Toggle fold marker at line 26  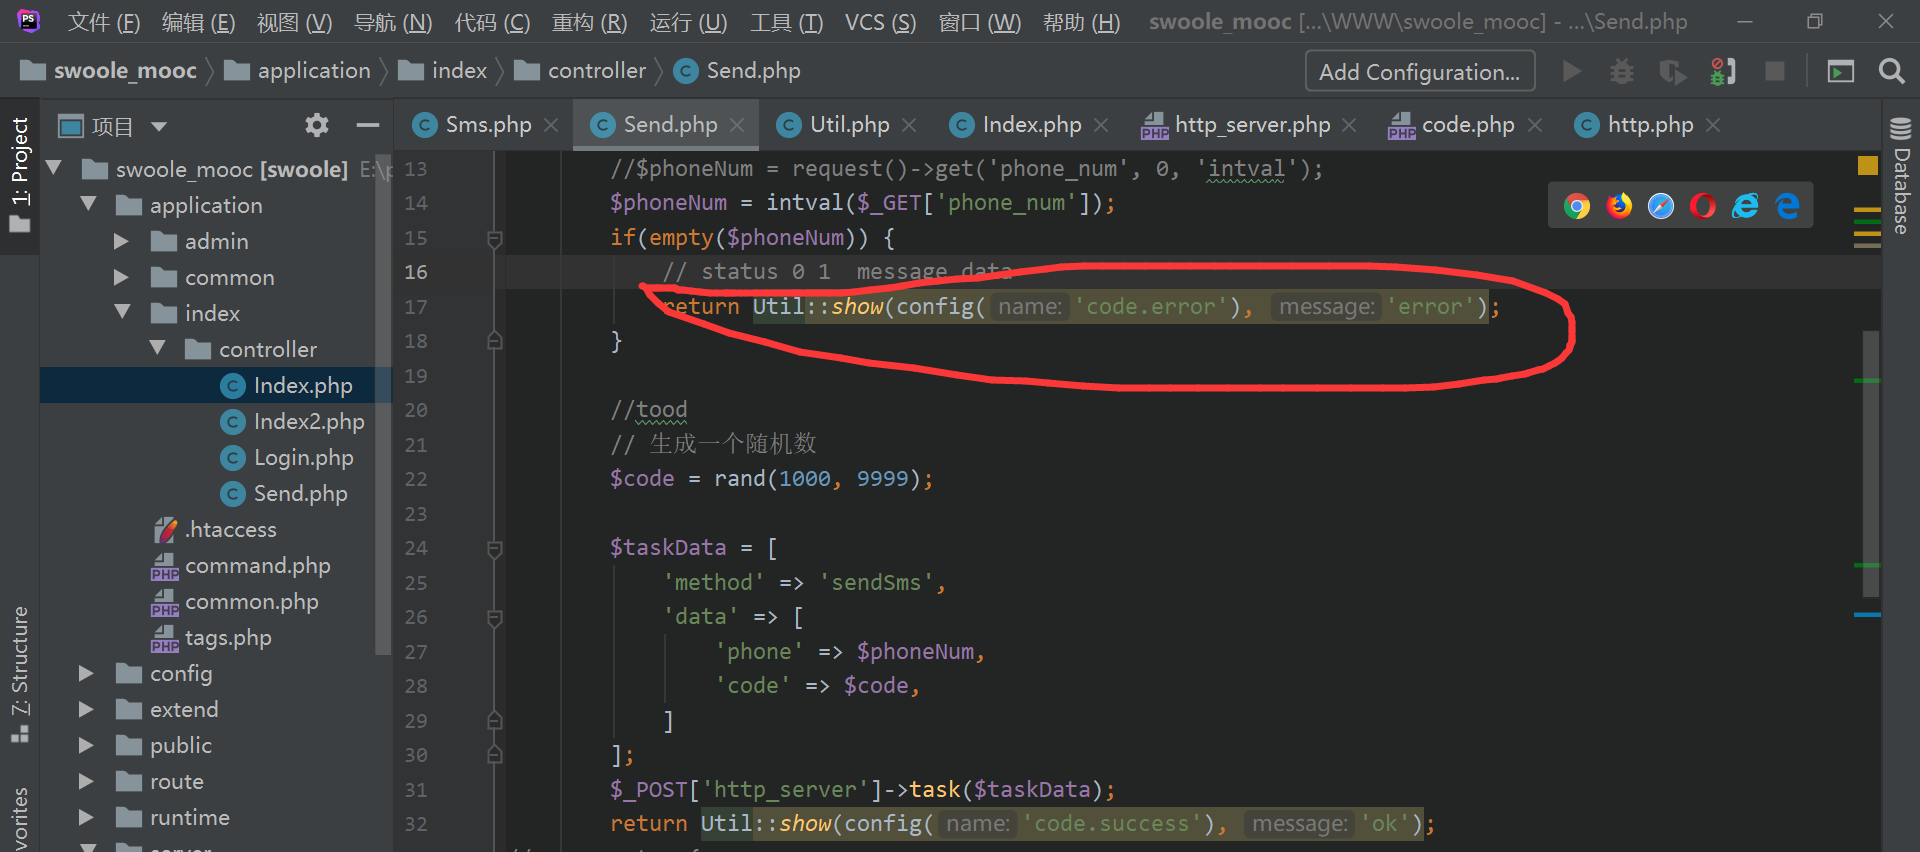494,618
